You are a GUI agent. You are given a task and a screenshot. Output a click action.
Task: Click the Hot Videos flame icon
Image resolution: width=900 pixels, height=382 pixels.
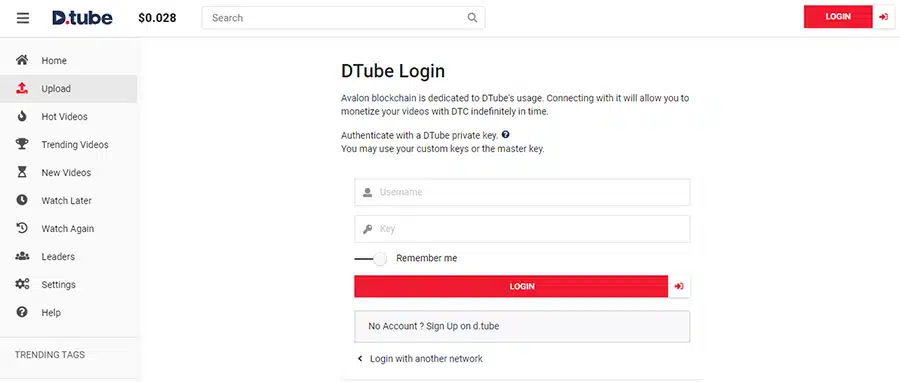(22, 116)
